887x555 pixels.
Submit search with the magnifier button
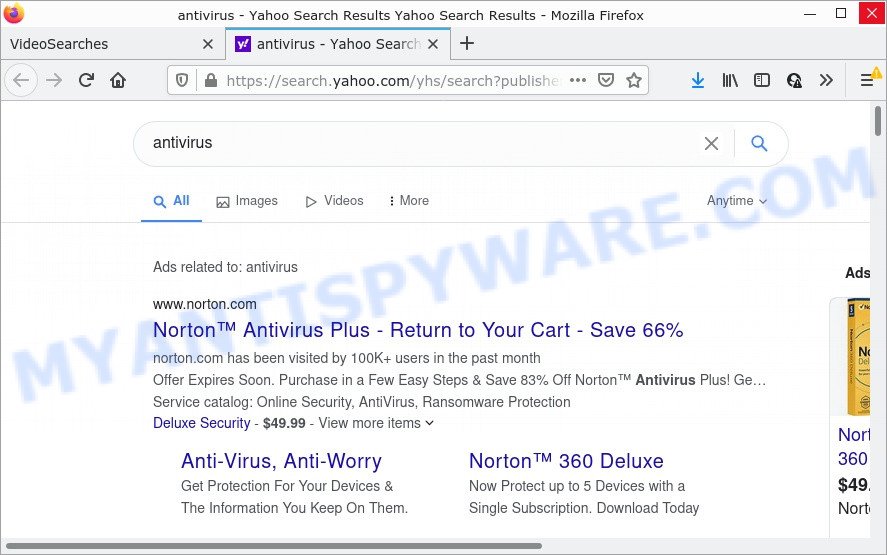click(x=759, y=143)
